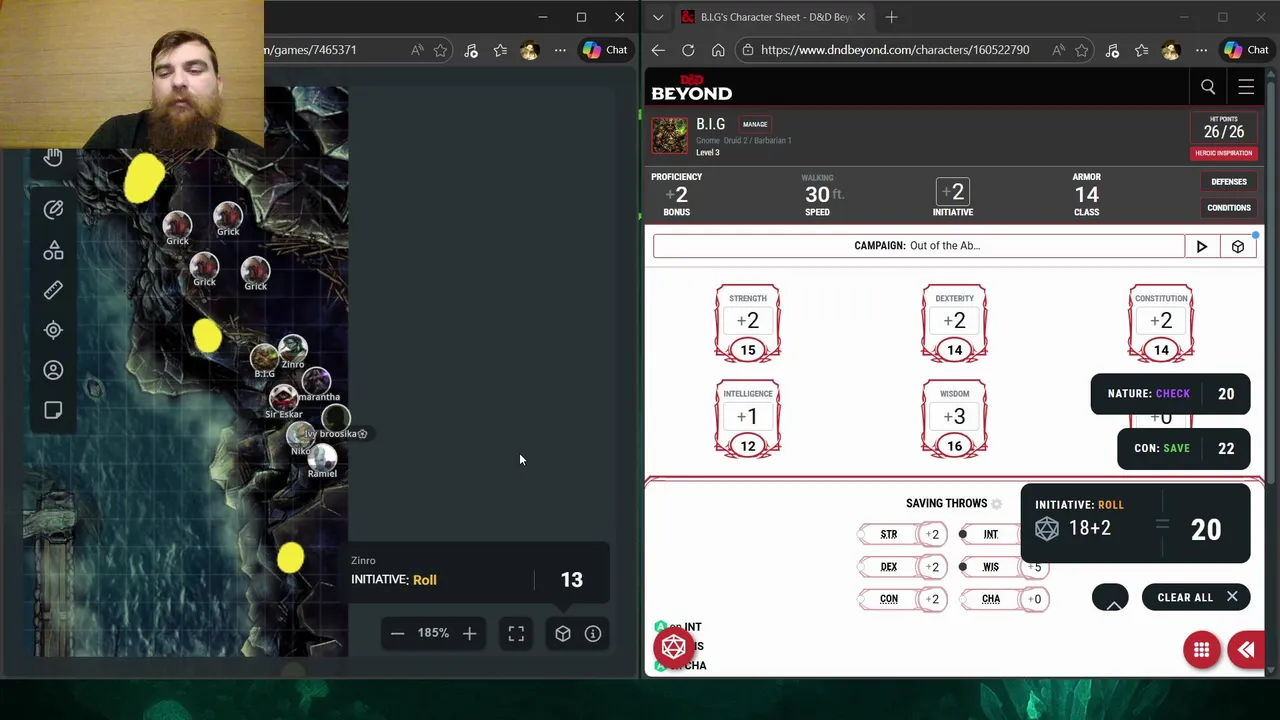
Task: Open the Walking 30 ft. speed details
Action: coord(823,195)
